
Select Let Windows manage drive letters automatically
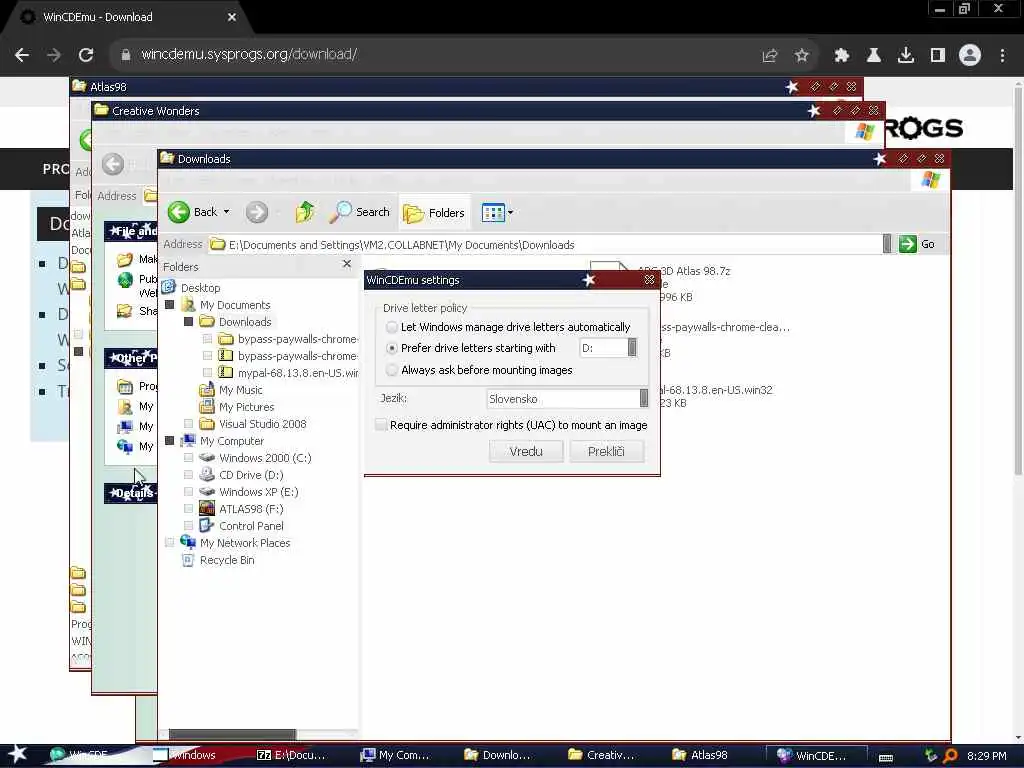coord(392,327)
